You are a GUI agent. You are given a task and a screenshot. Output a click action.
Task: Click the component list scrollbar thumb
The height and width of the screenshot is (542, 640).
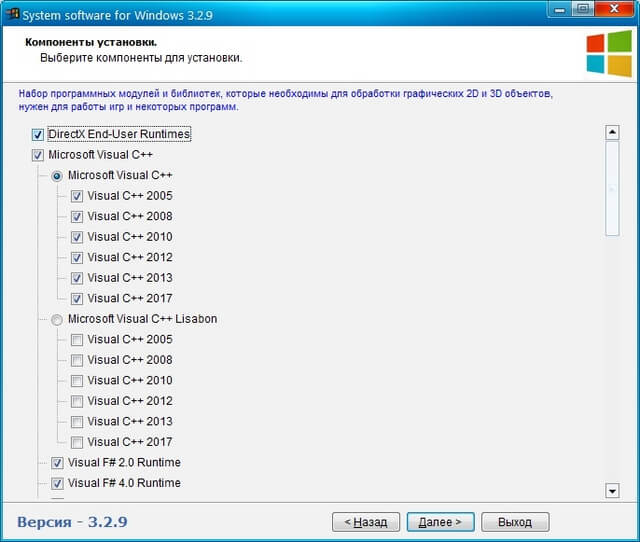[x=612, y=189]
